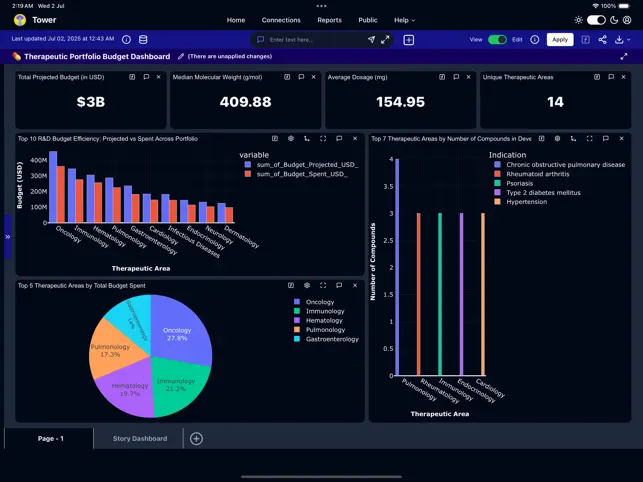This screenshot has height=482, width=643.
Task: Click the share icon in the toolbar
Action: click(x=602, y=40)
